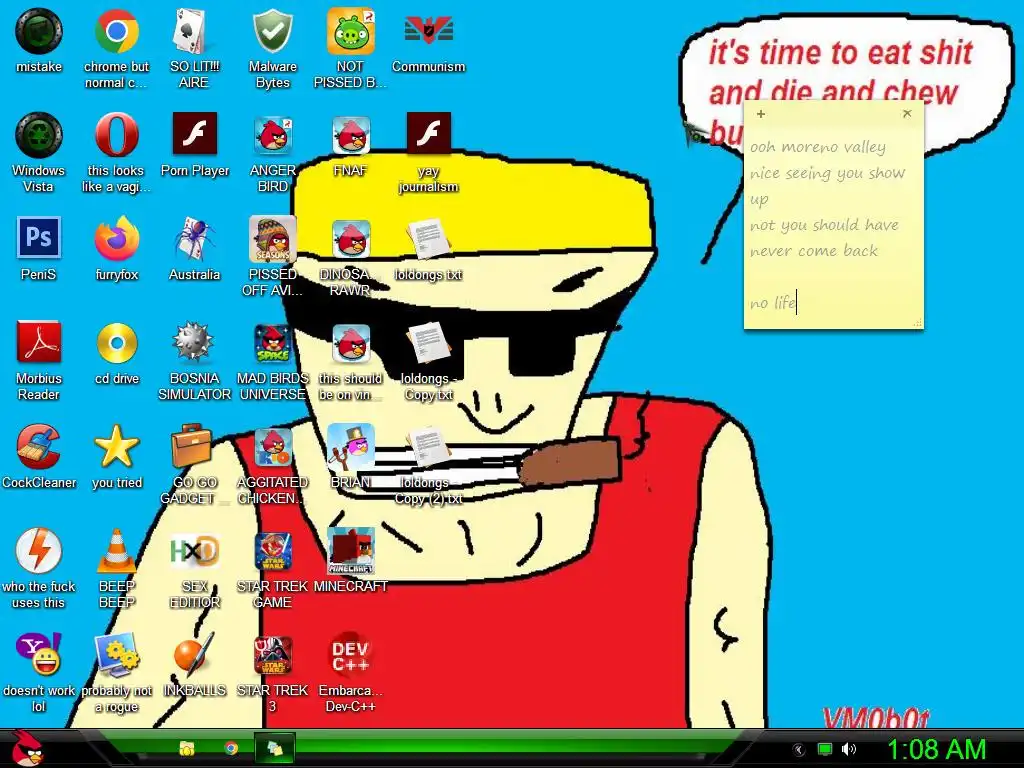Open 'yay journalism' Flash icon
Image resolution: width=1024 pixels, height=768 pixels.
tap(428, 133)
